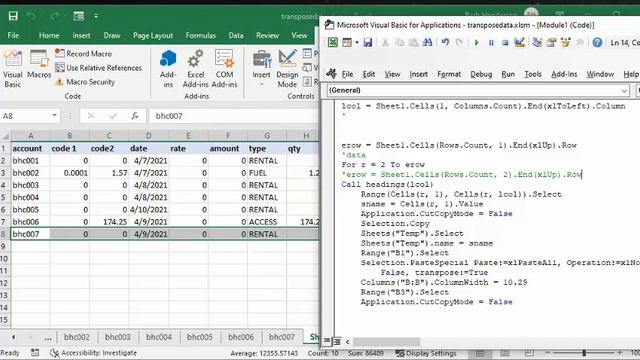Switch to the Data ribbon tab

[236, 36]
